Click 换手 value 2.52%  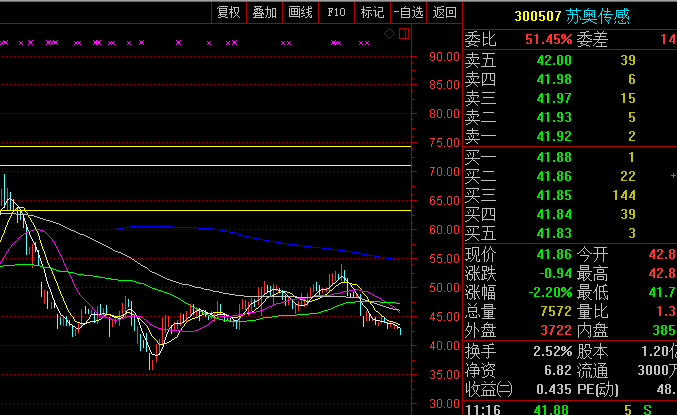[x=553, y=352]
